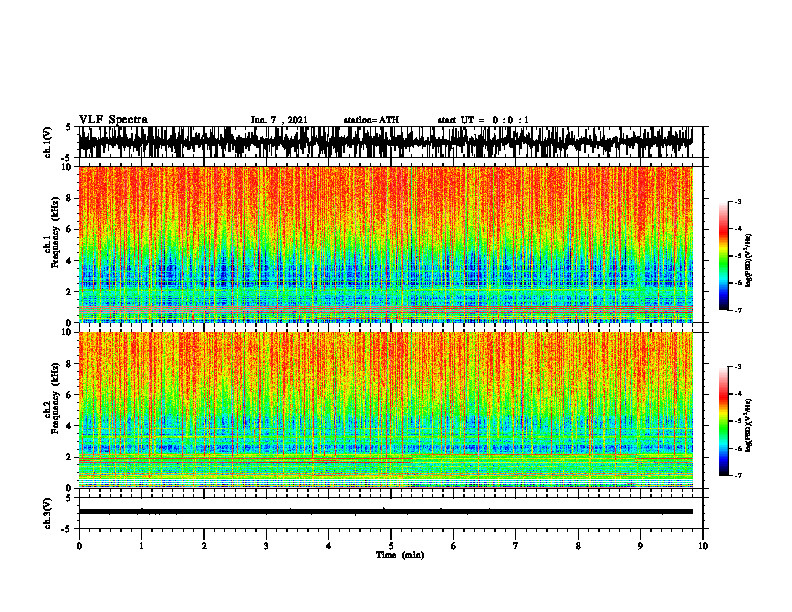Screen dimensions: 792x612
Task: Click the "4" kHz tick on ch.2 frequency axis
Action: click(69, 426)
